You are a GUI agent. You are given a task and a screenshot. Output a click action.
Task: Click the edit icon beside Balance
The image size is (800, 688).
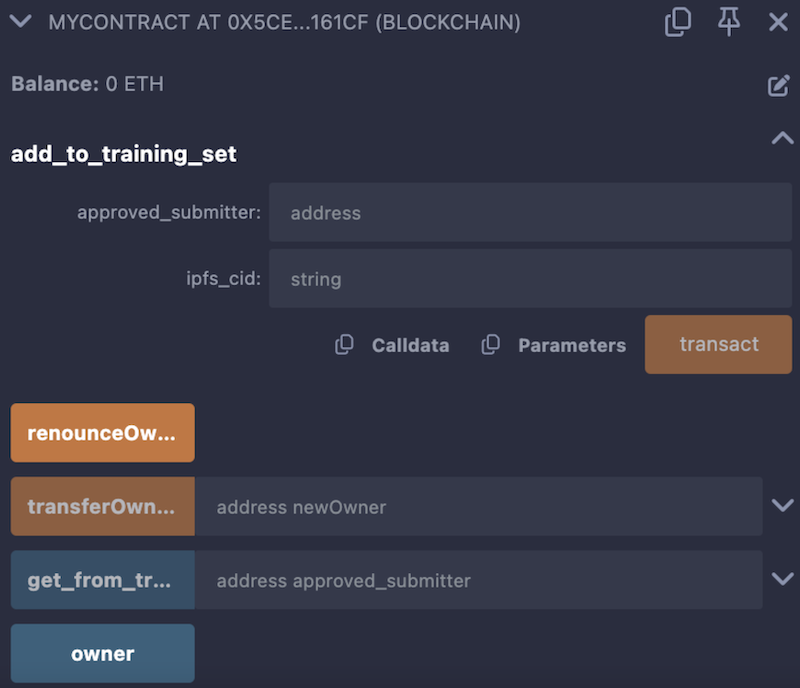778,86
